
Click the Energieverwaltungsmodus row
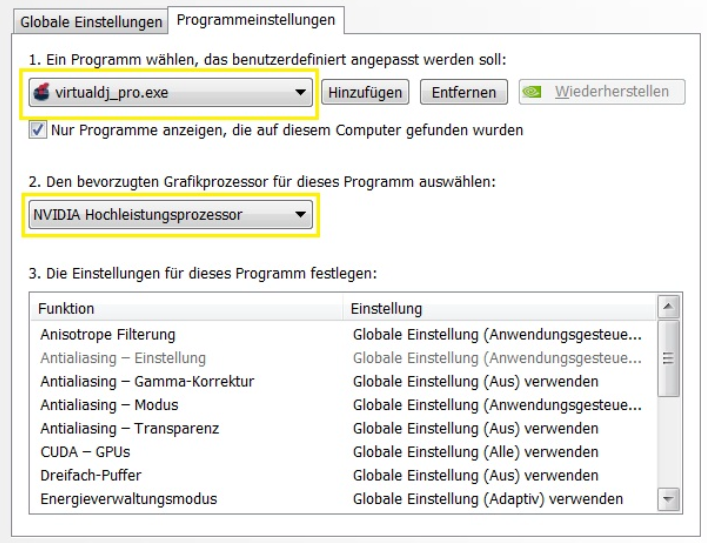(x=128, y=498)
